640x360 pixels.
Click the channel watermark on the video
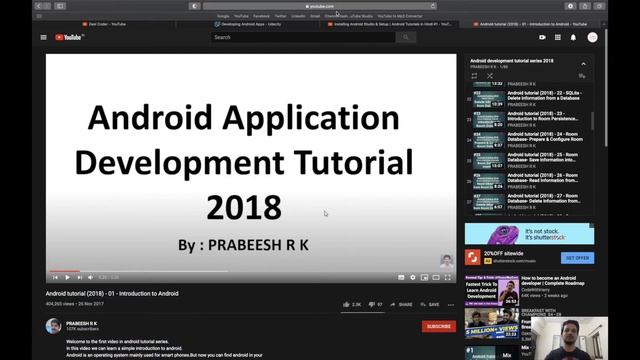point(447,260)
